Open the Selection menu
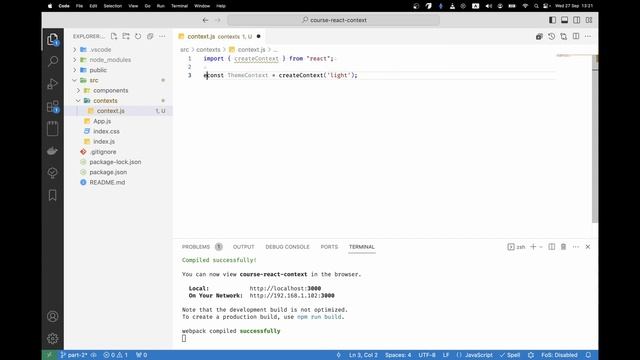Screen dimensions: 640x360 point(113,6)
